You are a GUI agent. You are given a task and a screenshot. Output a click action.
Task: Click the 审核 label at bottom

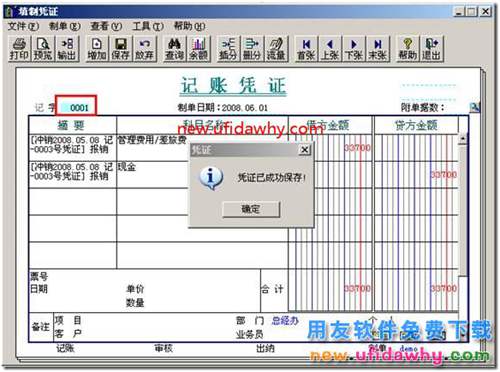pyautogui.click(x=164, y=348)
